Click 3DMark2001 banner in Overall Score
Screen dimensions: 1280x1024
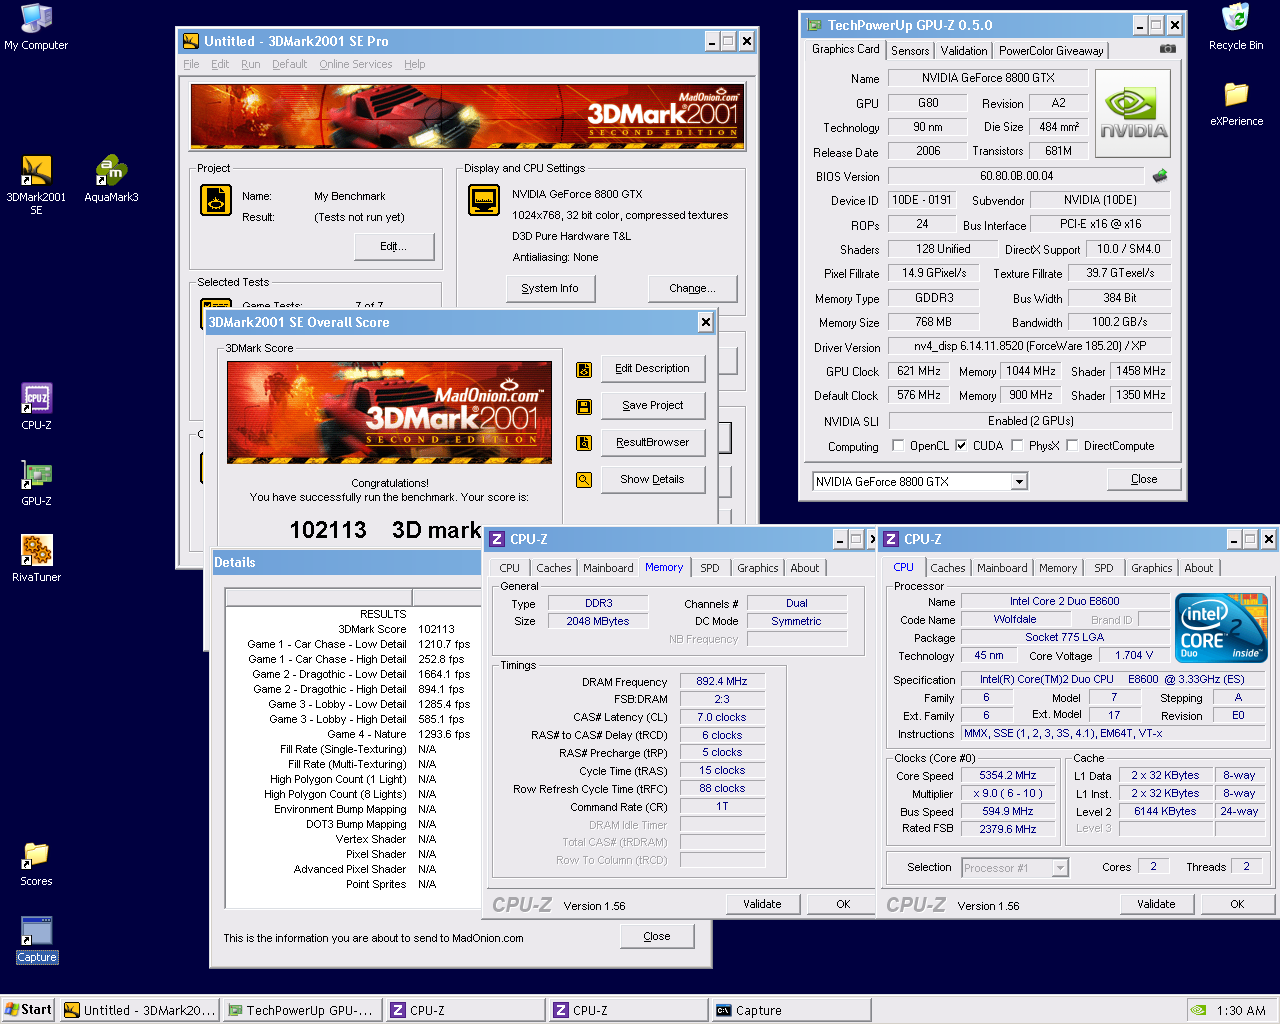389,412
